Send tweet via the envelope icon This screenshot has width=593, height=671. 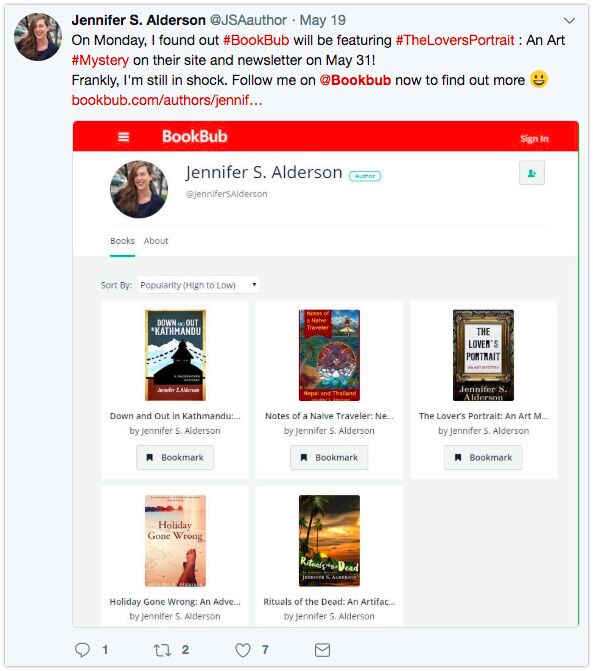[322, 650]
